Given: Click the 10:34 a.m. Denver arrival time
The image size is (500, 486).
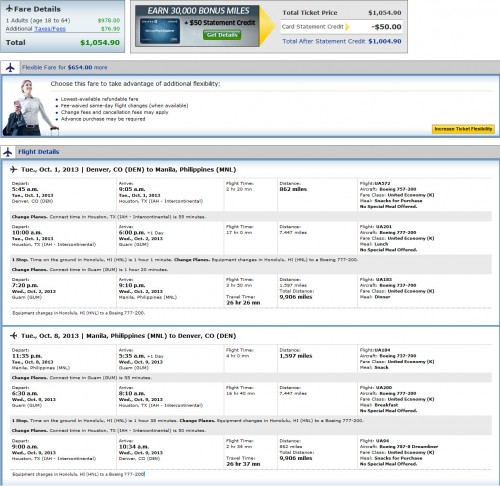Looking at the screenshot, I should [134, 447].
